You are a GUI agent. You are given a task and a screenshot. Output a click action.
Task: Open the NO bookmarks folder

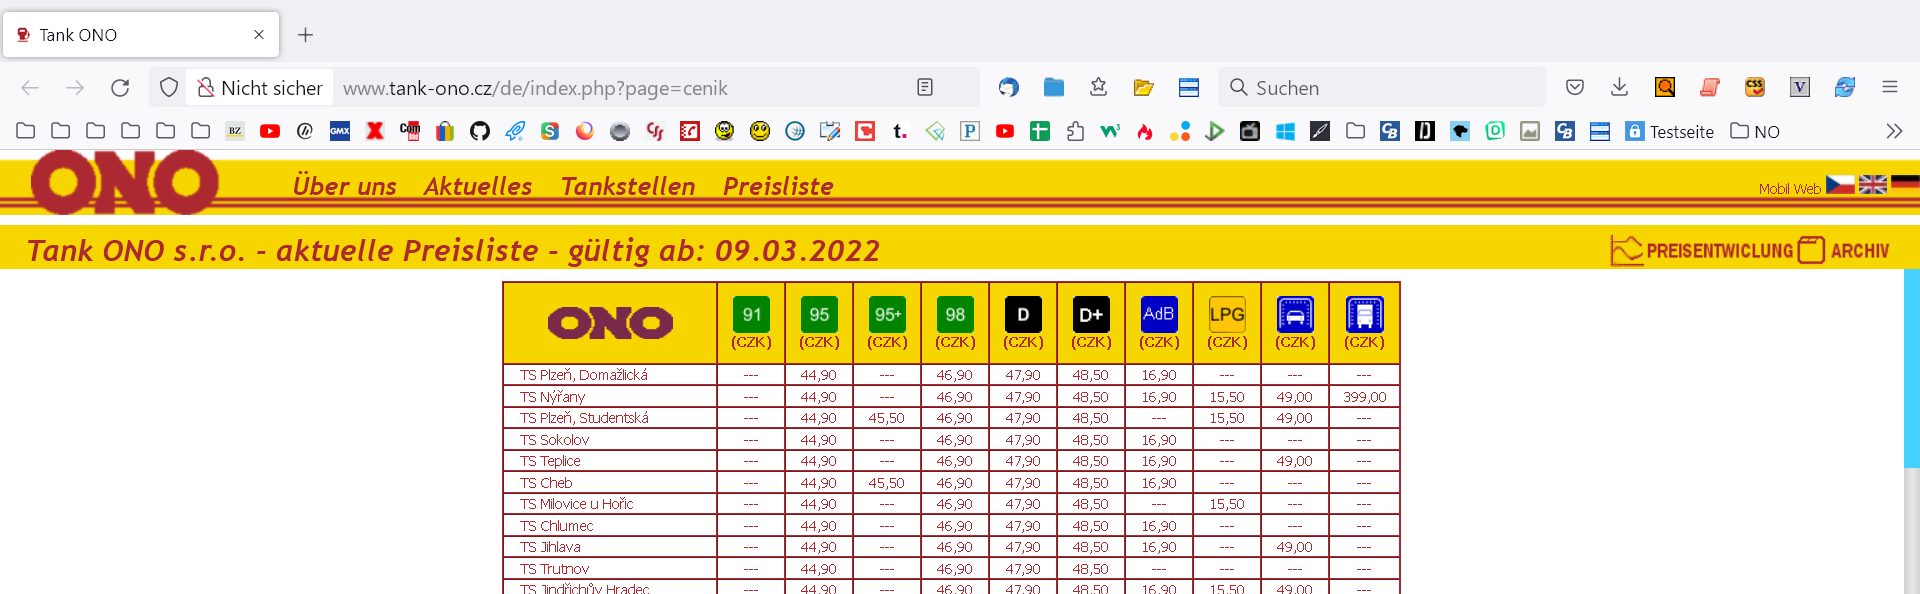pos(1755,131)
